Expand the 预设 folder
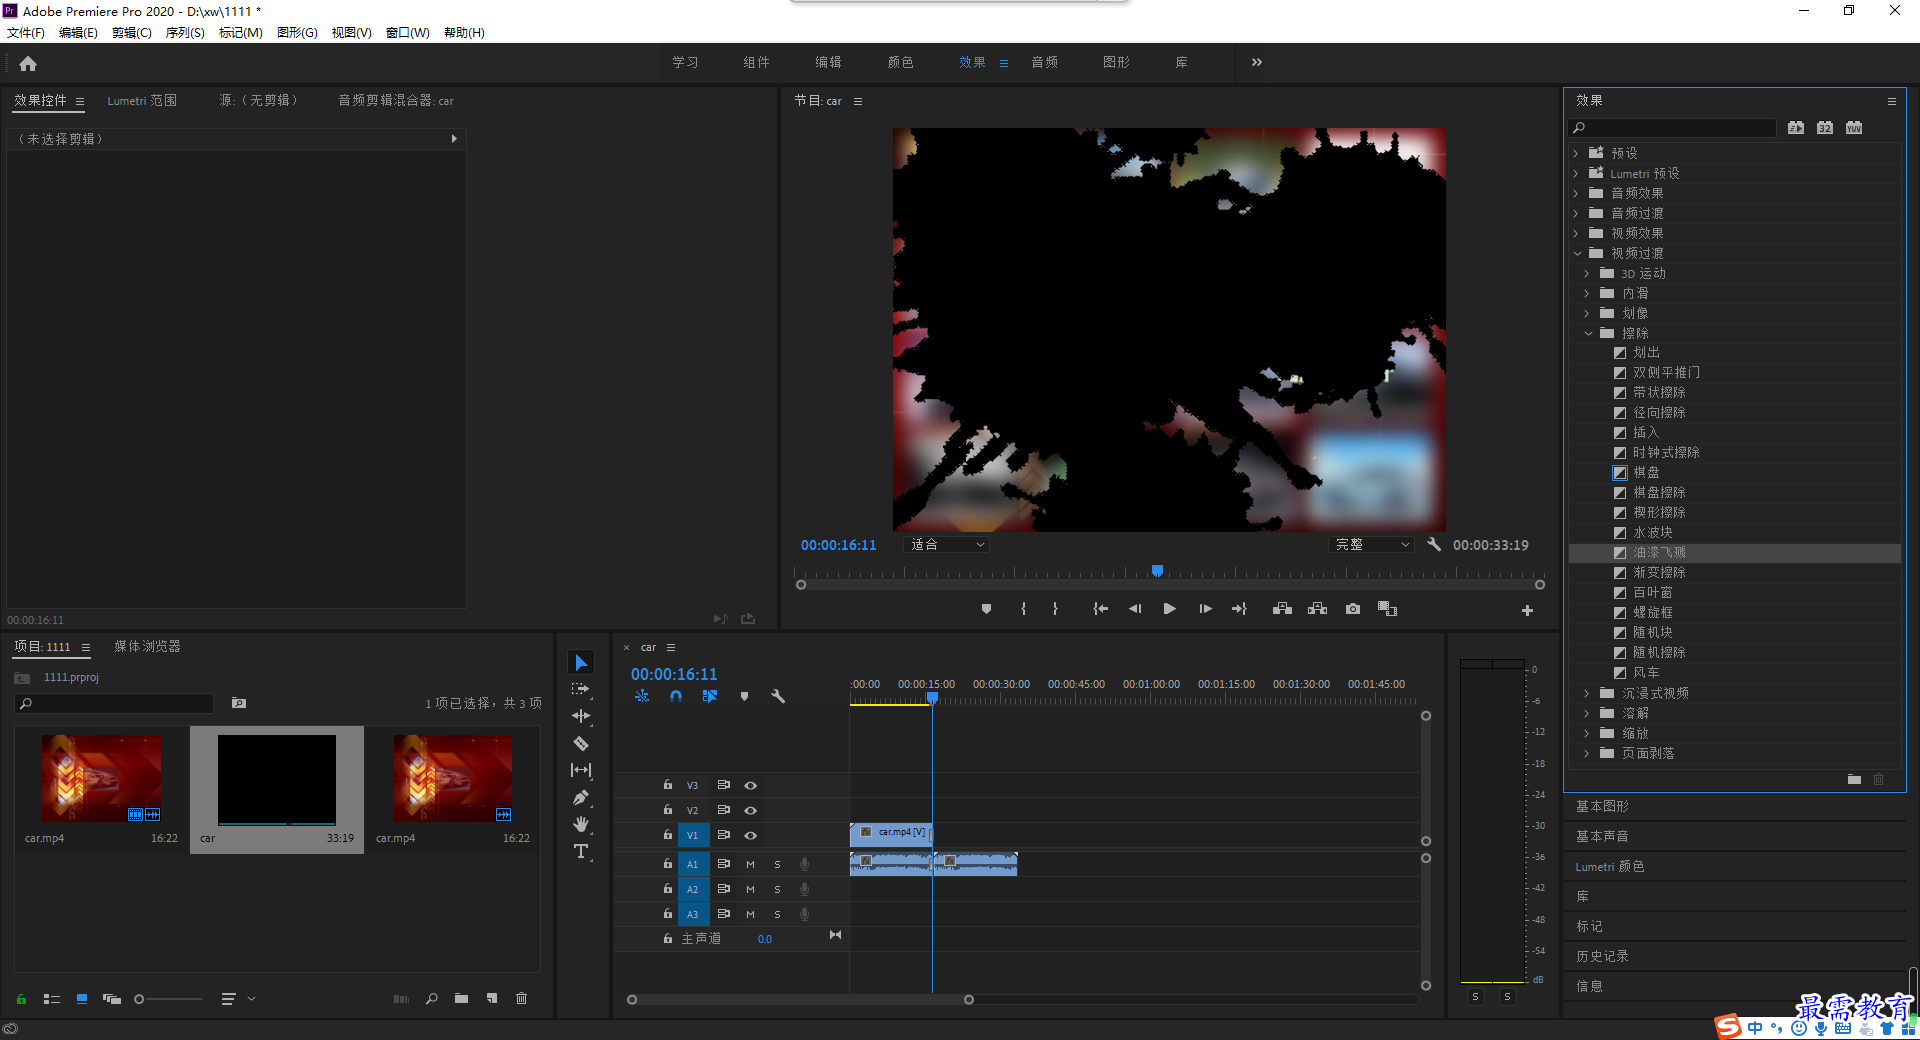1920x1040 pixels. (1576, 153)
